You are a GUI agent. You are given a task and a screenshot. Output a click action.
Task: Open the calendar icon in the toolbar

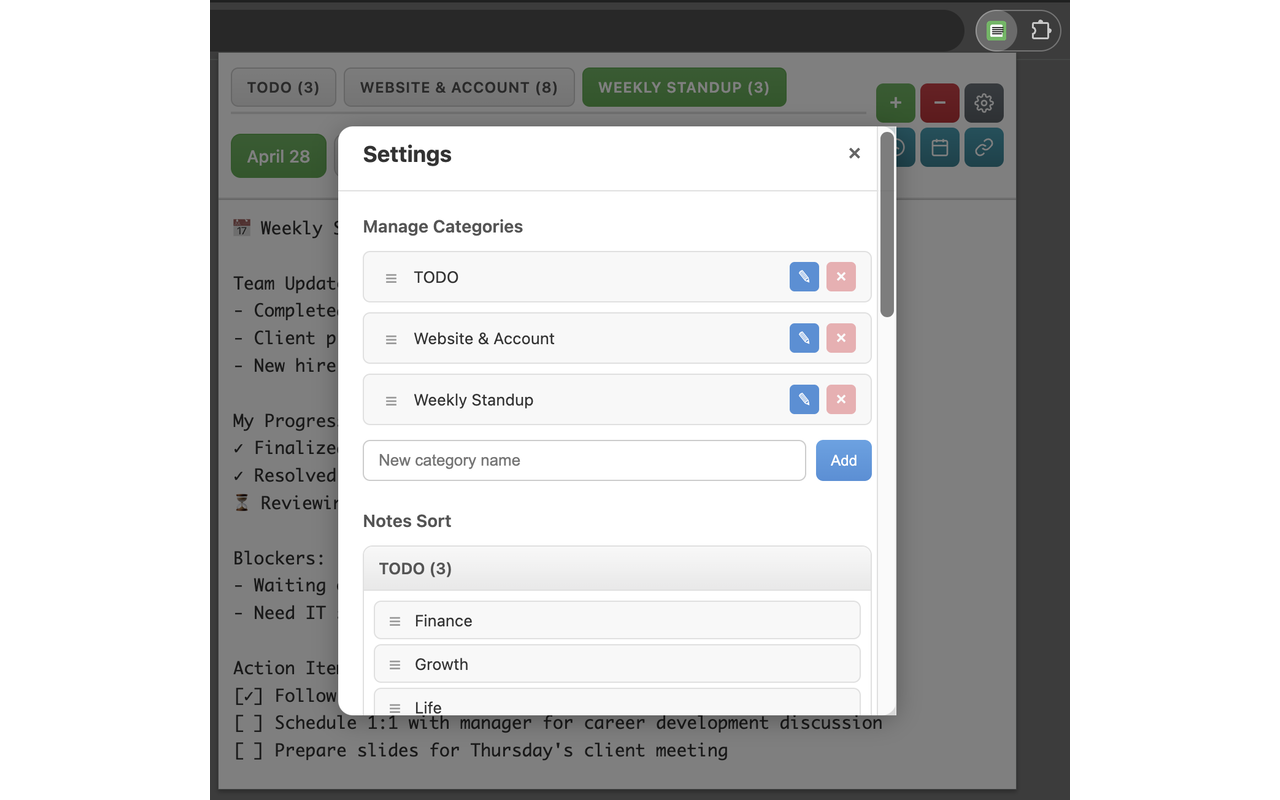click(939, 147)
